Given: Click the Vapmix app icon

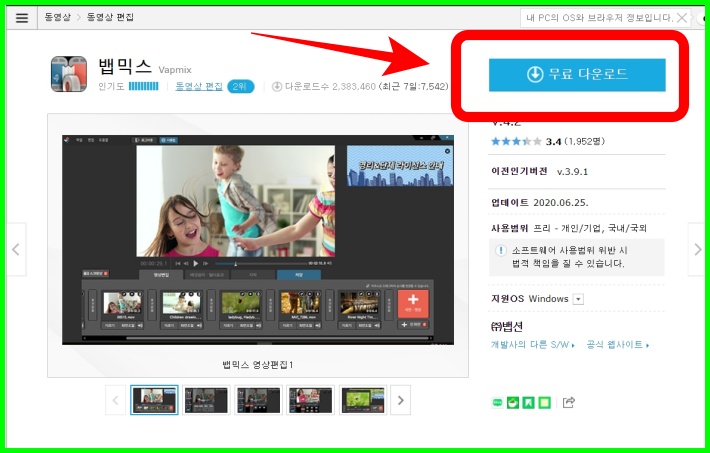Looking at the screenshot, I should [69, 74].
